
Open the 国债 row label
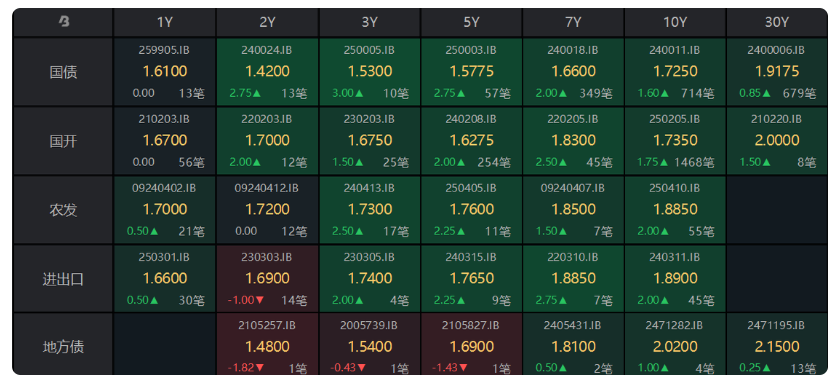point(63,72)
